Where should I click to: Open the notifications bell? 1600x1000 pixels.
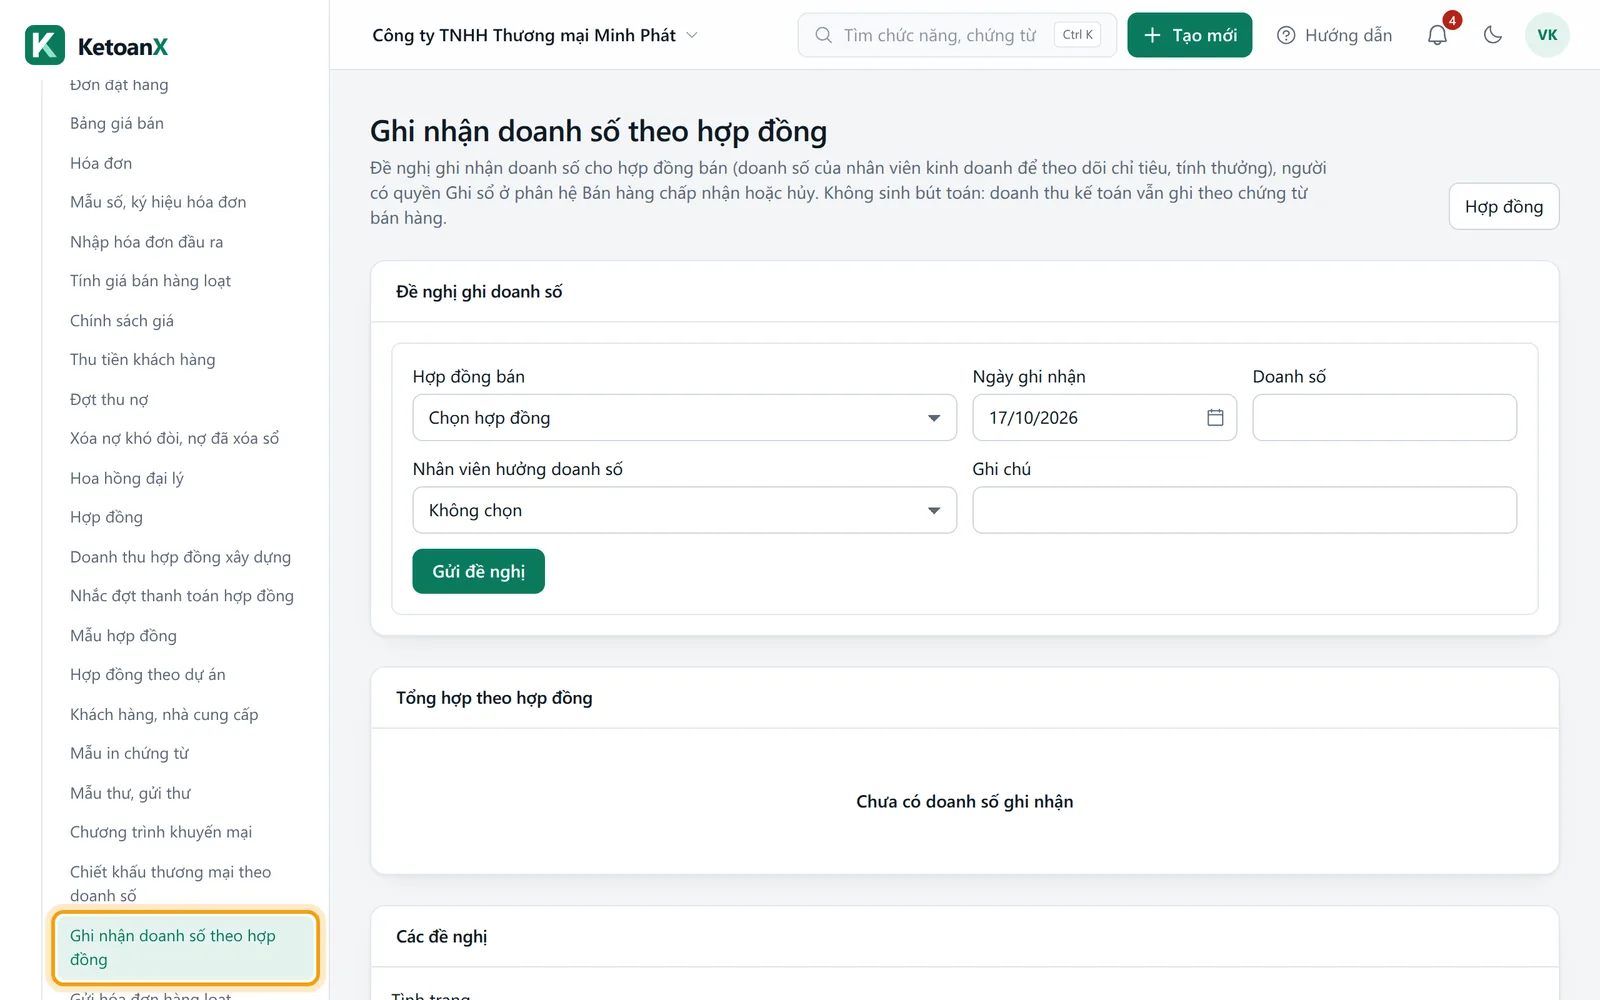tap(1437, 35)
